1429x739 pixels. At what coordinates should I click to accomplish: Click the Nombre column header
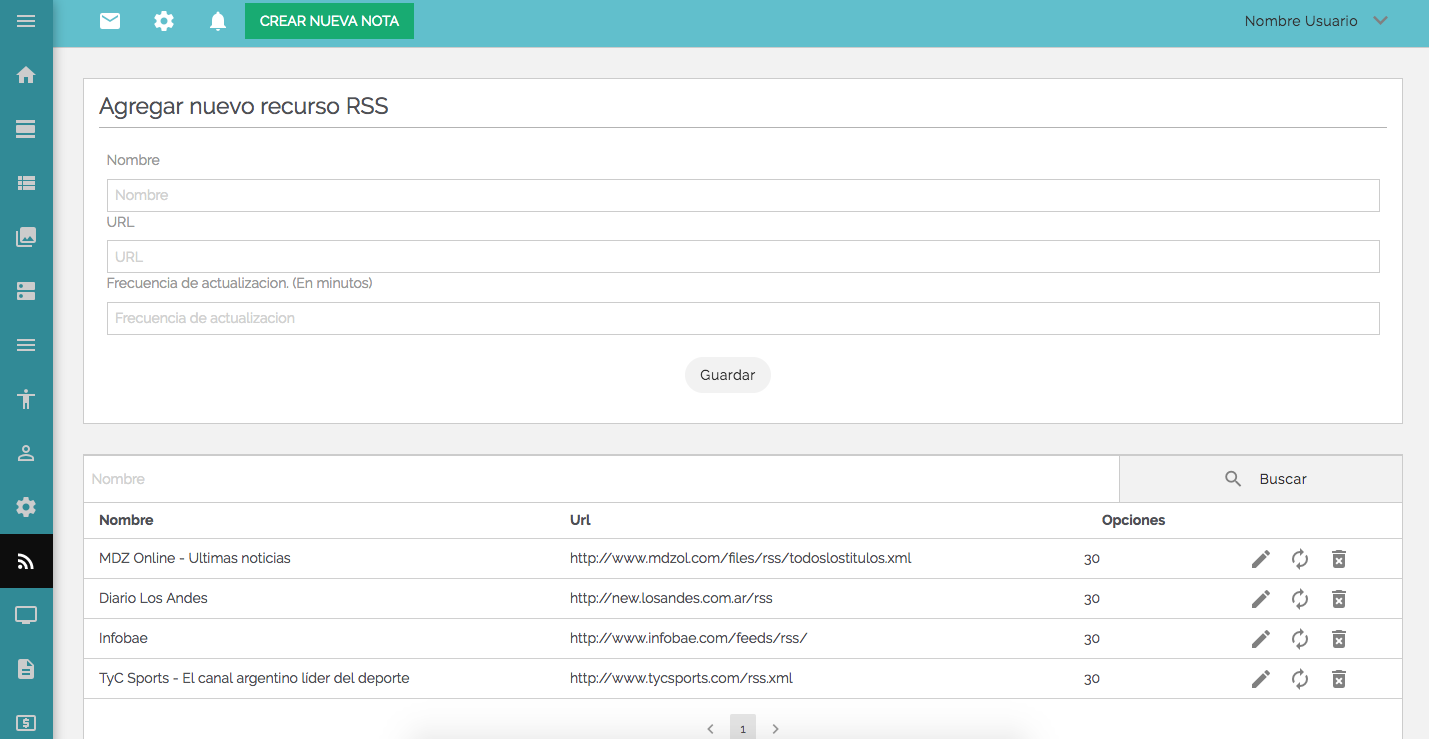[126, 520]
